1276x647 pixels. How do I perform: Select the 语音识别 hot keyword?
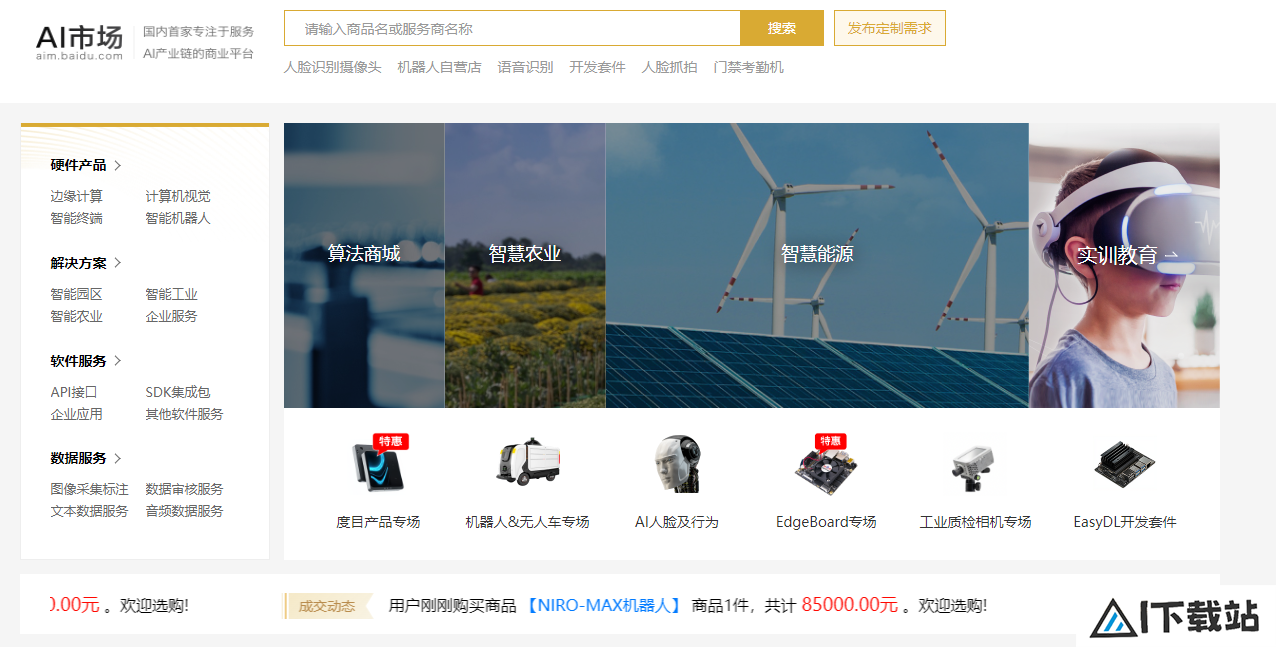[525, 67]
